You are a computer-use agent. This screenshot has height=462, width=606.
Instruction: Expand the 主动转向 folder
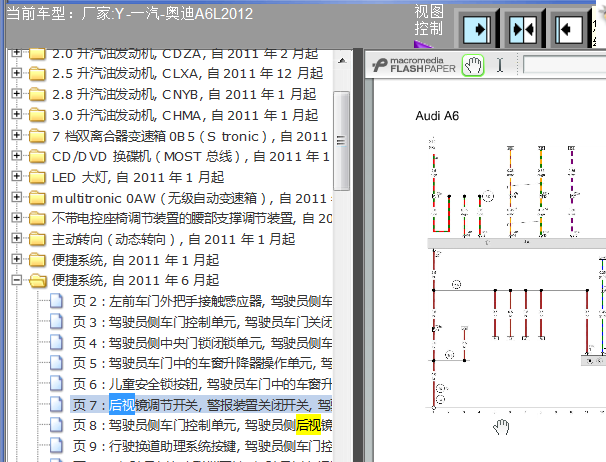coord(17,239)
